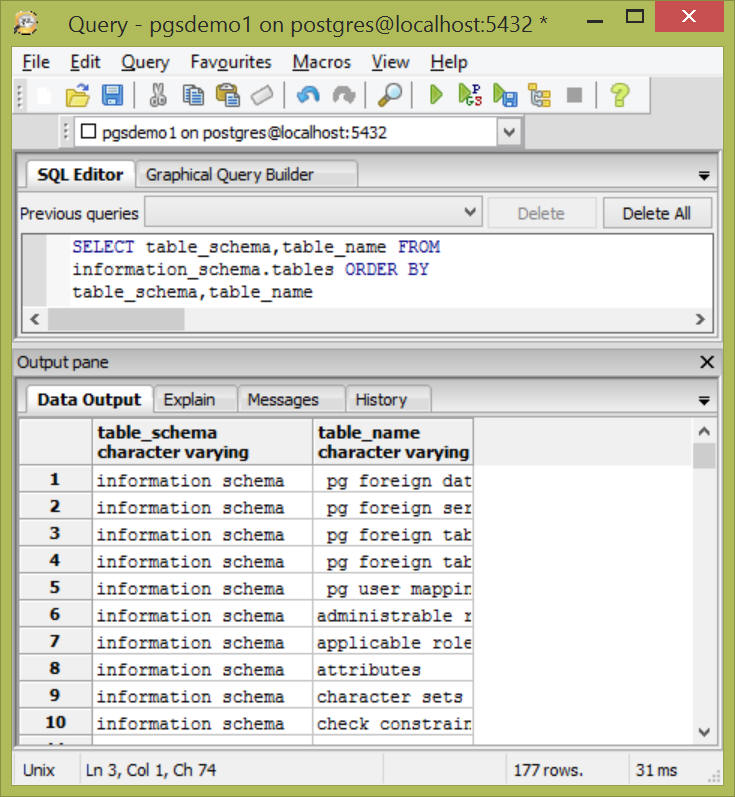Image resolution: width=735 pixels, height=797 pixels.
Task: Open the Query menu
Action: click(x=145, y=62)
